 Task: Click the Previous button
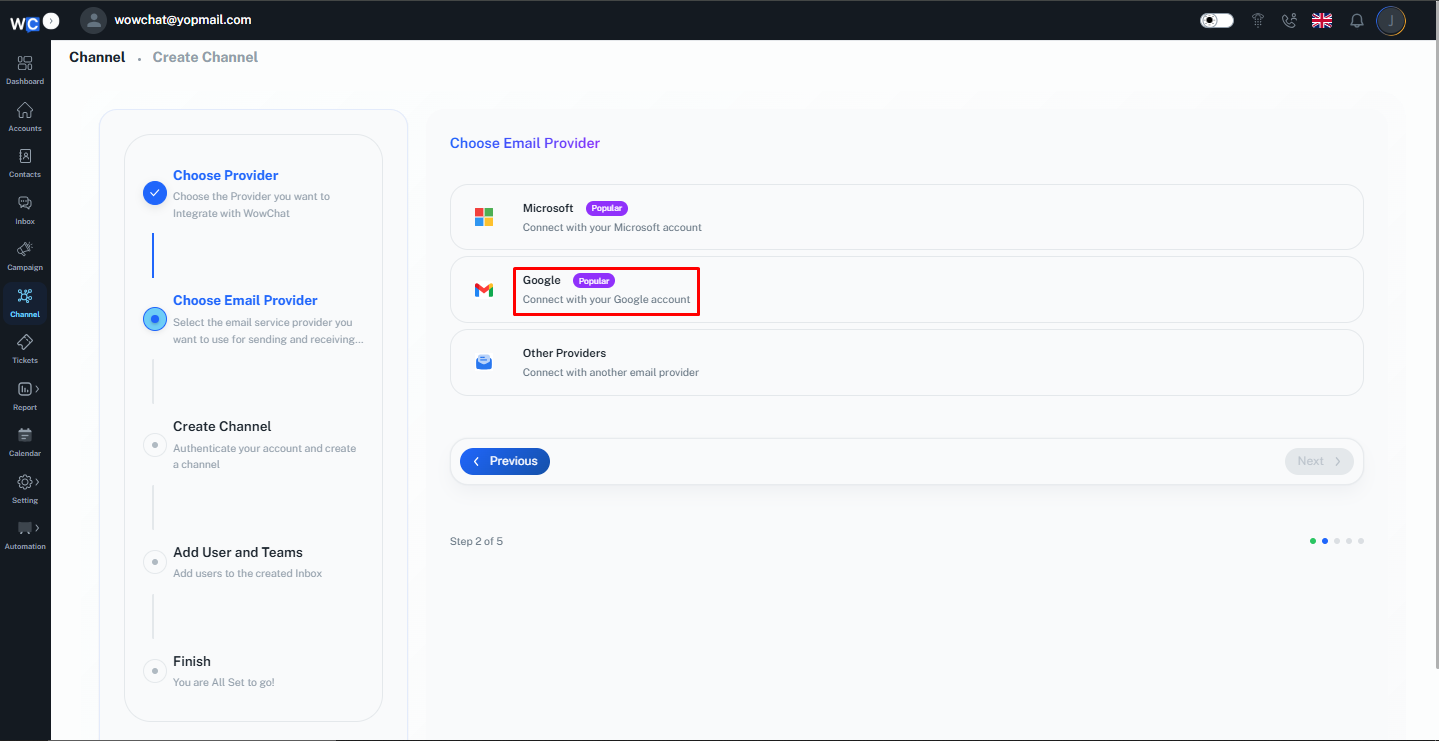click(505, 461)
